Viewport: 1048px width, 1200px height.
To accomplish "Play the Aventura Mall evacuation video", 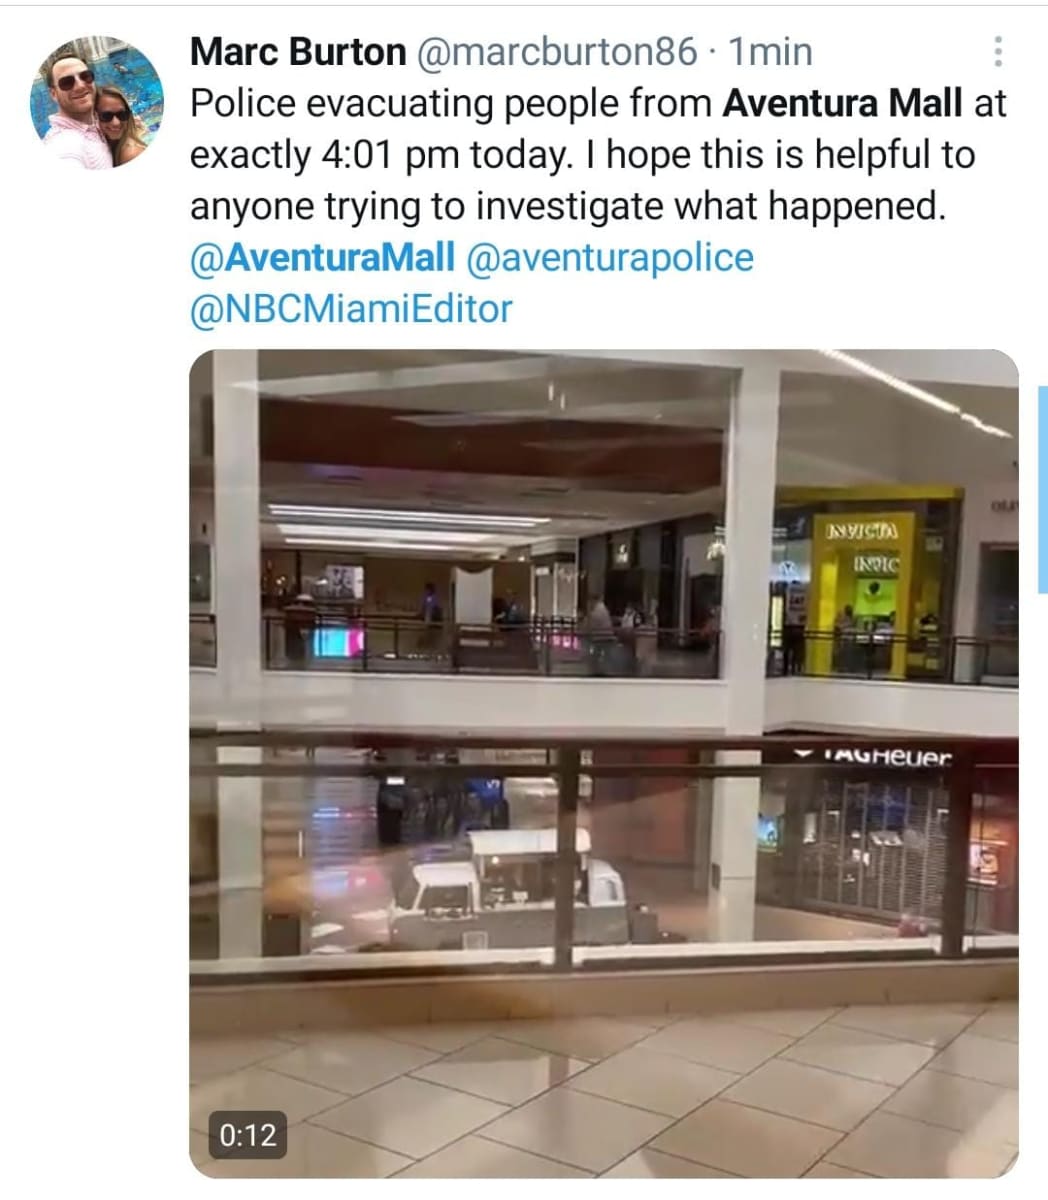I will pos(604,763).
